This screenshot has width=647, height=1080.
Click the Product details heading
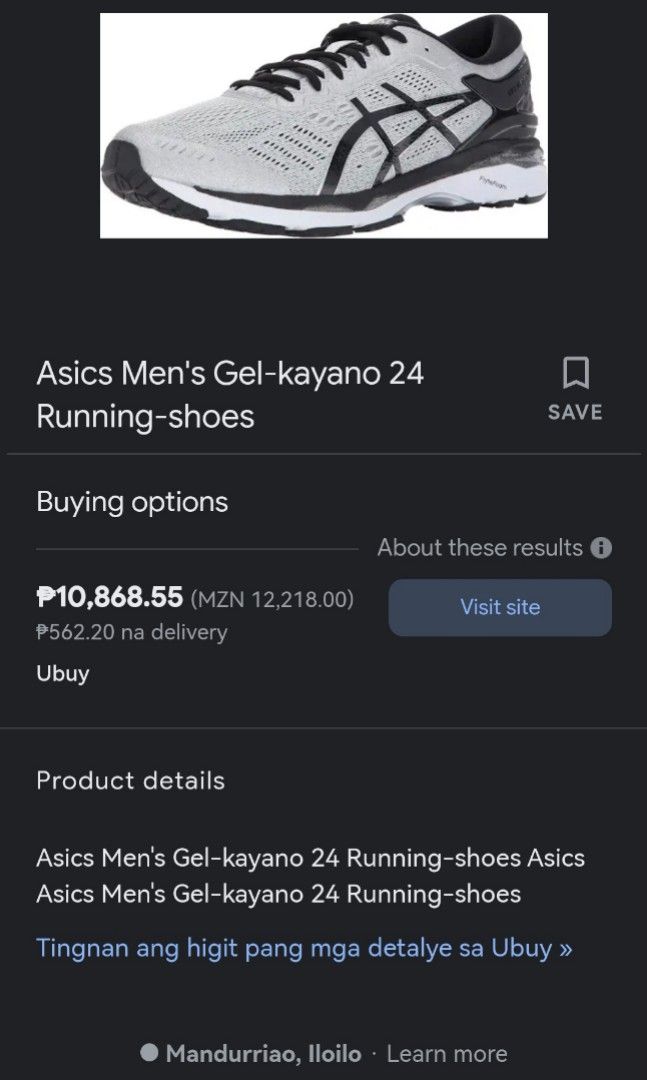coord(130,780)
